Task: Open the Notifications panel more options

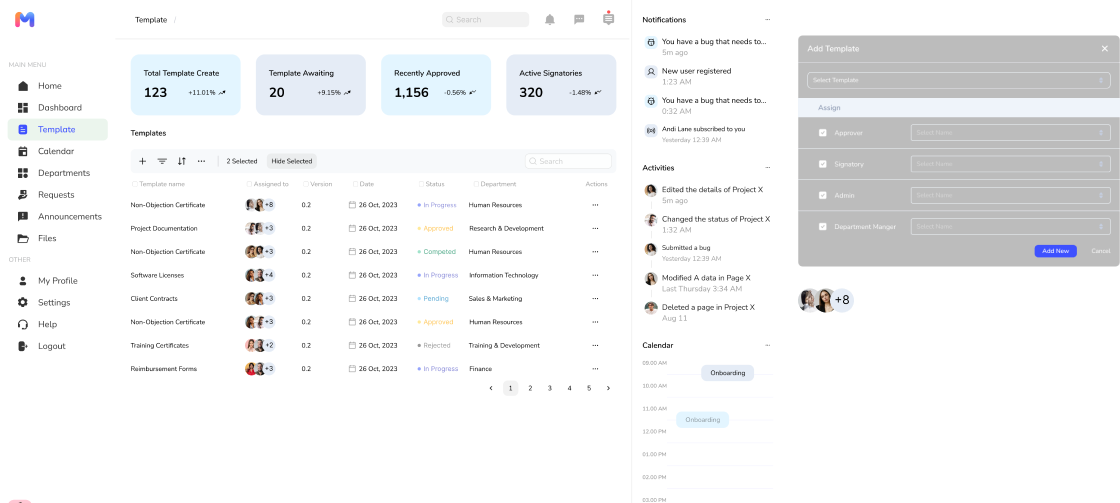Action: (768, 20)
